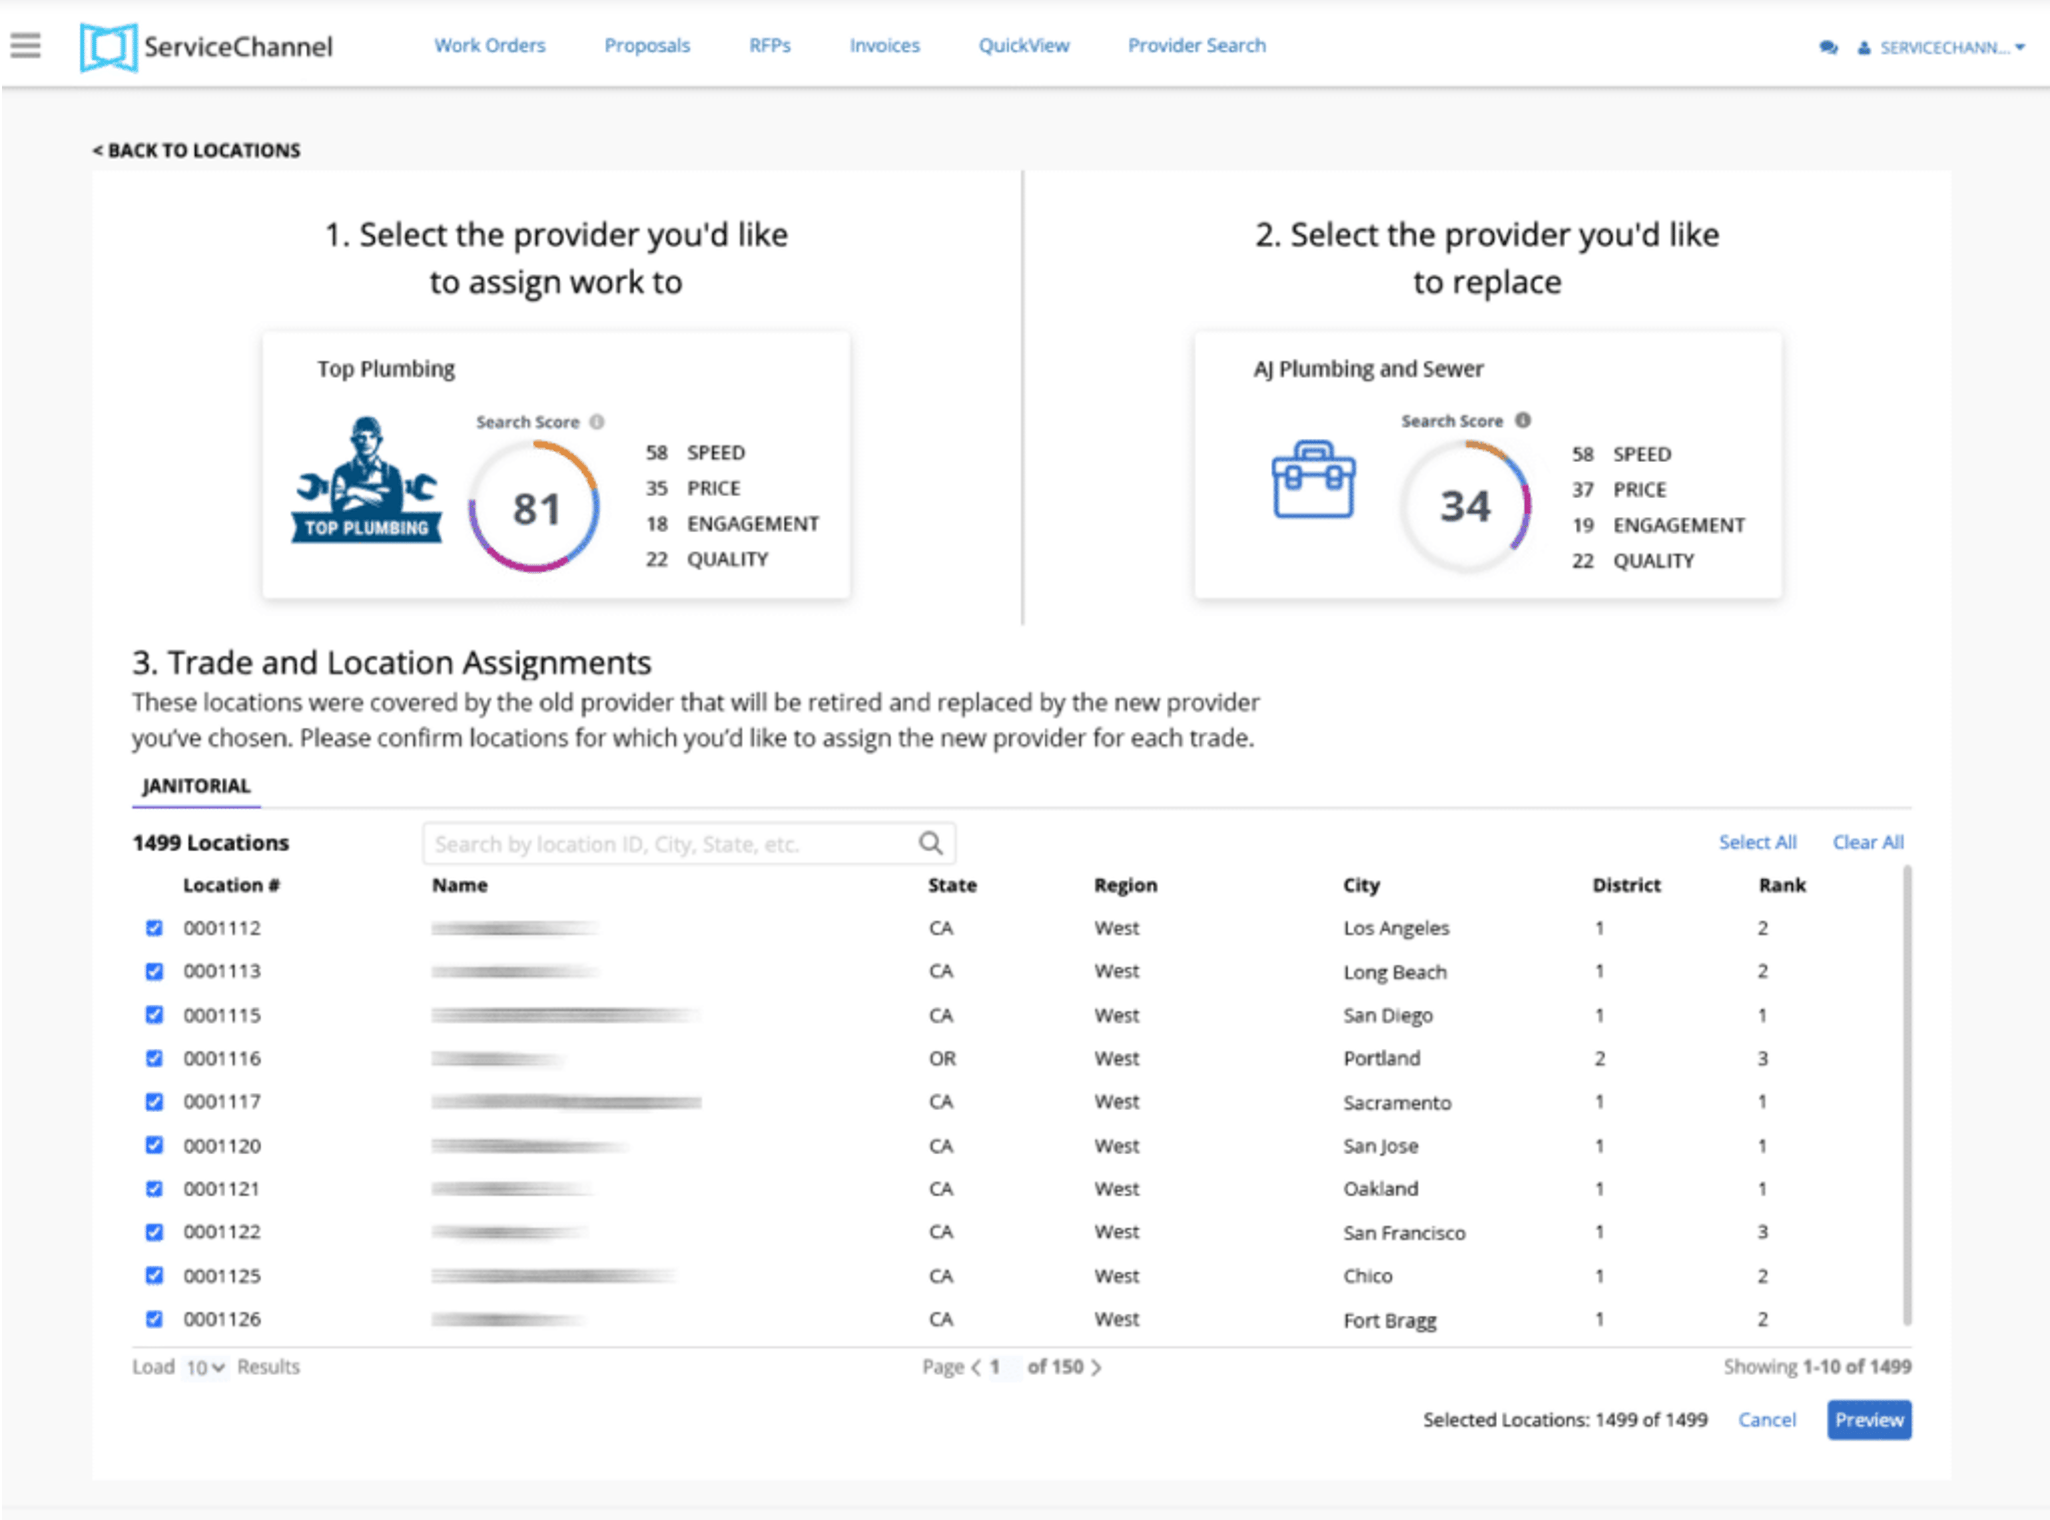Open the chat messages icon
2050x1520 pixels.
click(1828, 47)
